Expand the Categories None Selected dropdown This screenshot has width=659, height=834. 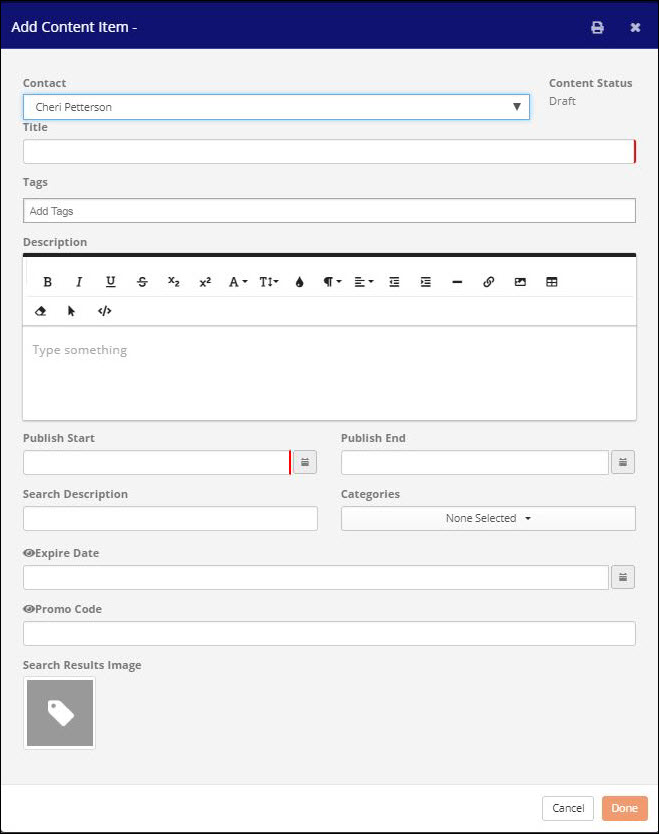point(488,518)
